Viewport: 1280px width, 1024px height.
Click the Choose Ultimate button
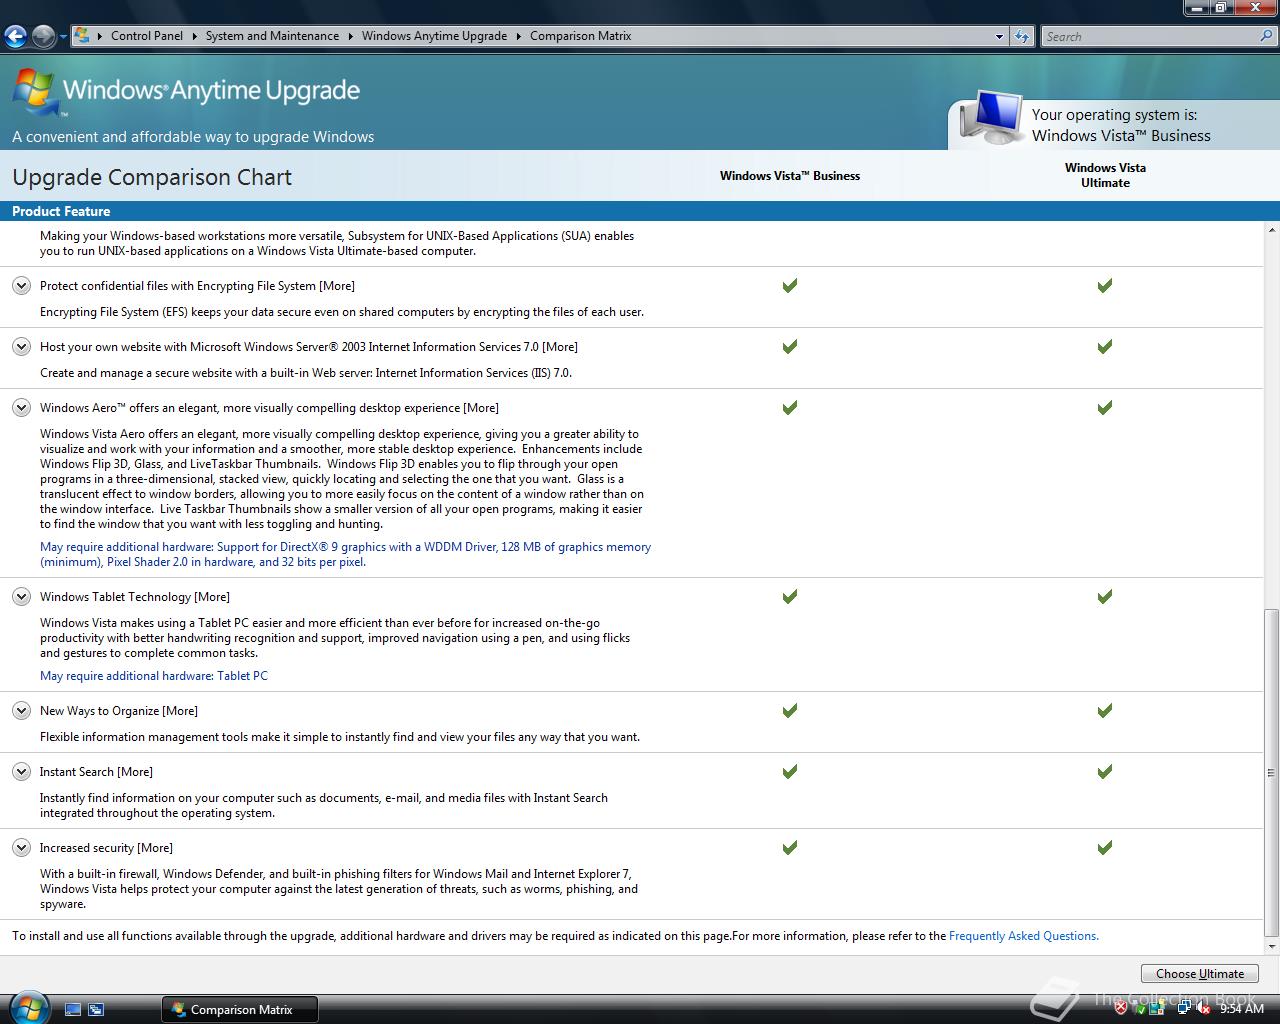point(1200,974)
